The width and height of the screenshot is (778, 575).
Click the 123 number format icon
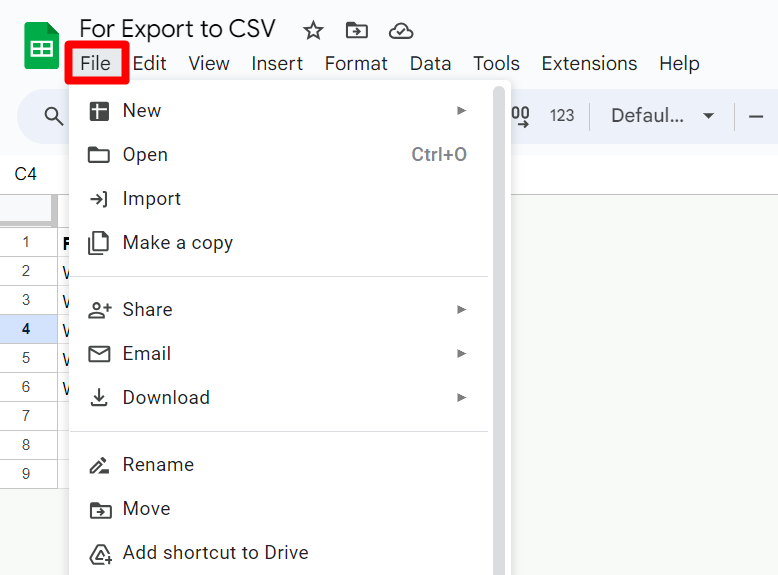tap(562, 116)
